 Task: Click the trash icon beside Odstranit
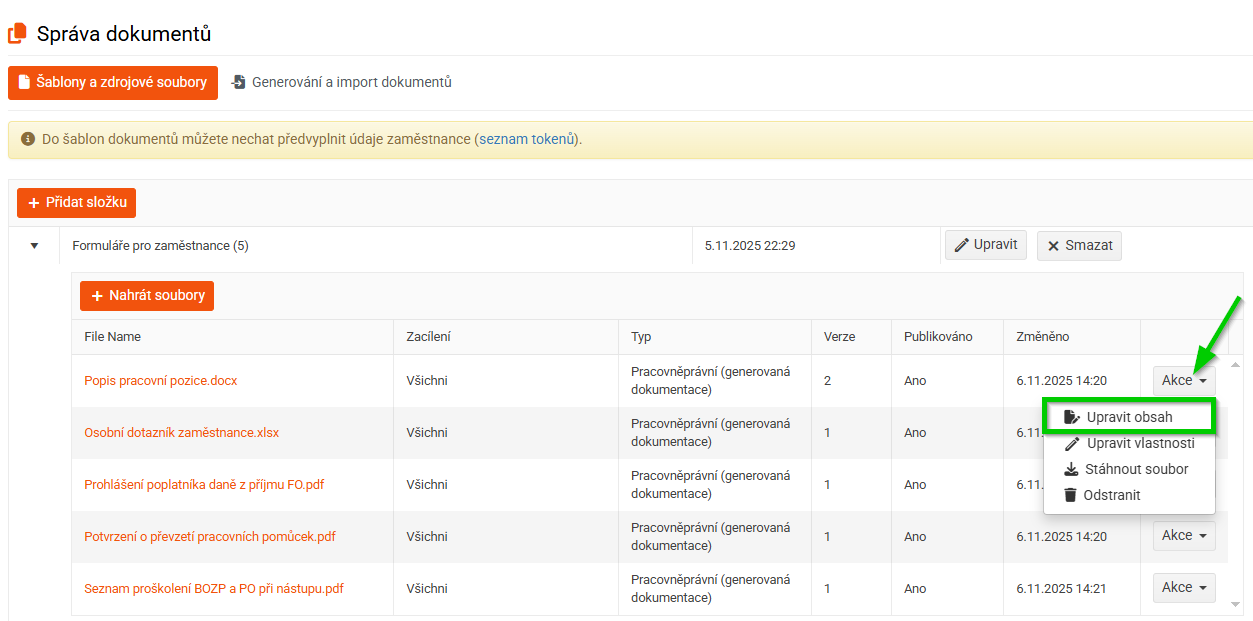coord(1070,495)
